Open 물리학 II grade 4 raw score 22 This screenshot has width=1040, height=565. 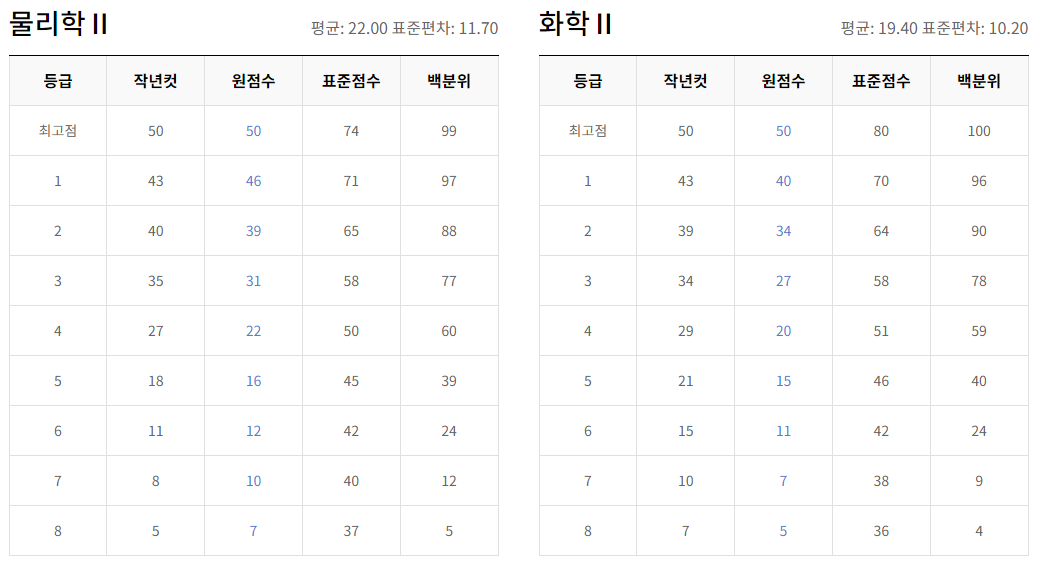(x=253, y=331)
